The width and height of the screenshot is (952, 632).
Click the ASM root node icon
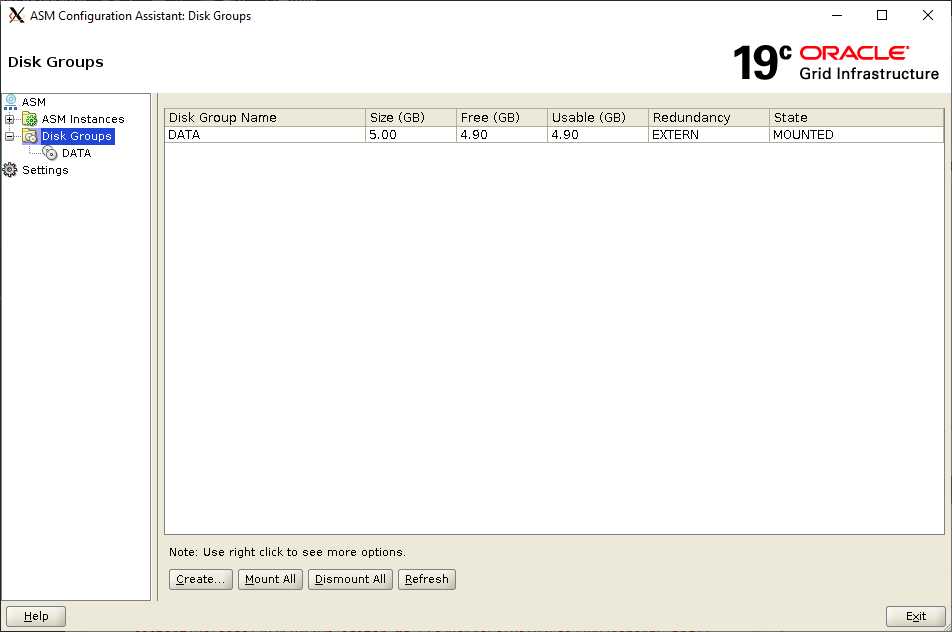click(x=10, y=101)
